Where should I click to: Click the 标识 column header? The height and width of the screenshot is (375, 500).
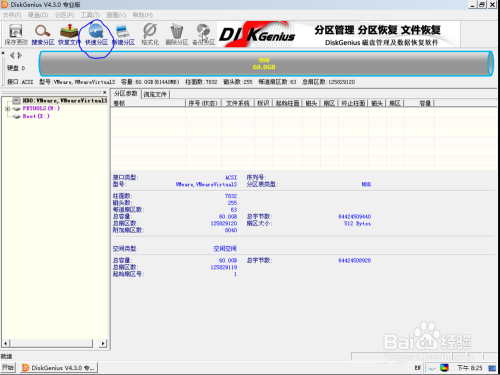pyautogui.click(x=263, y=103)
